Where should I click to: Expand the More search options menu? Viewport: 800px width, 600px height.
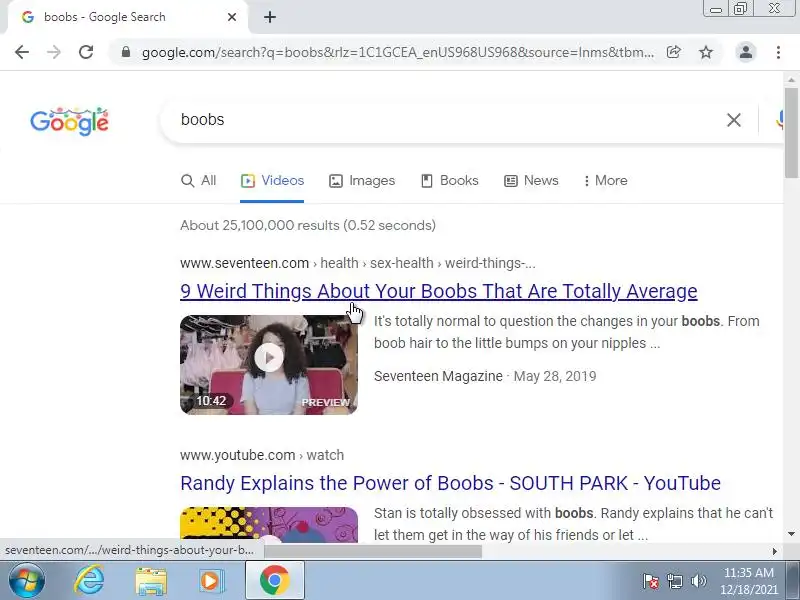coord(606,181)
